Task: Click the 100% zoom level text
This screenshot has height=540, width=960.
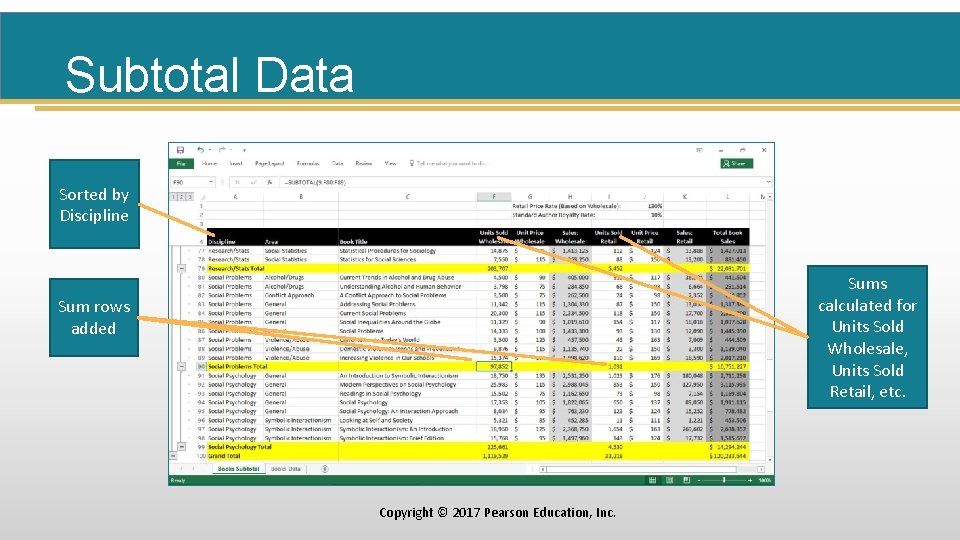Action: click(765, 480)
